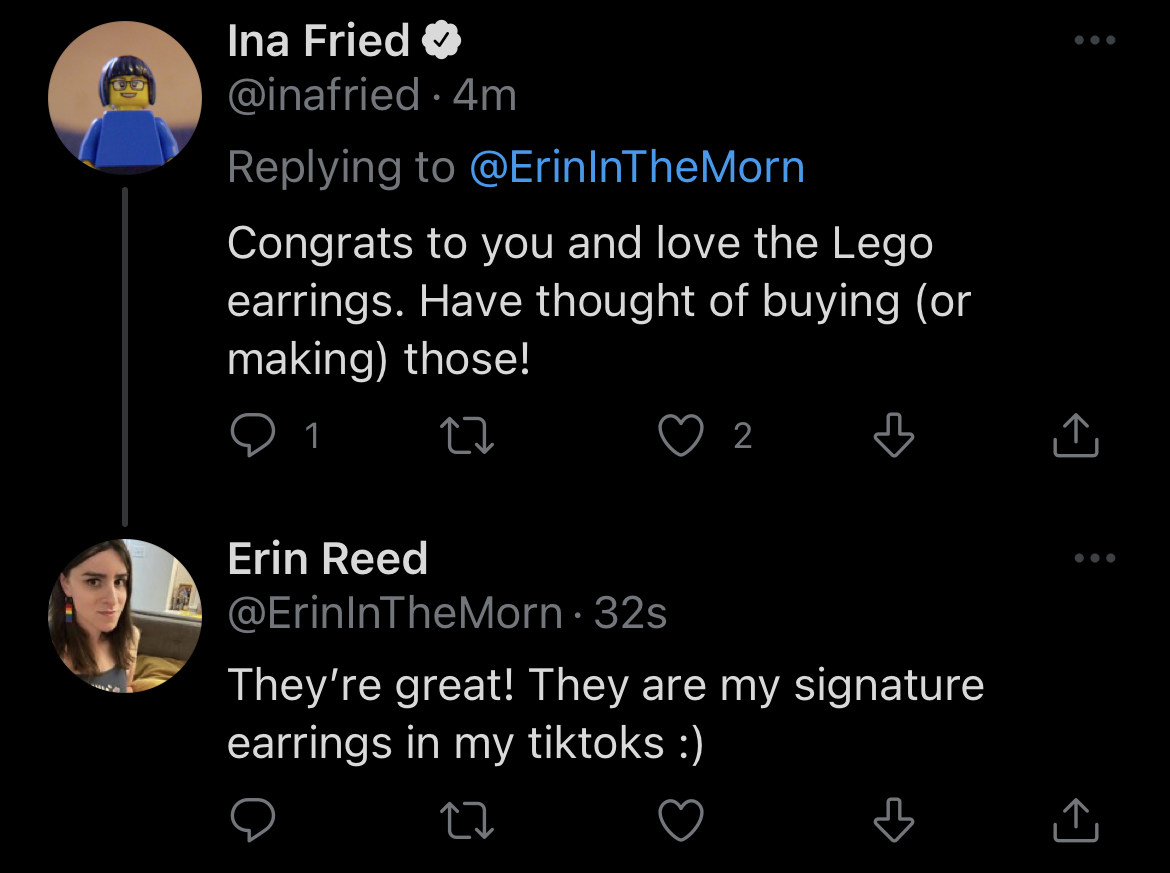1170x873 pixels.
Task: Reply to Erin Reed's tweet
Action: [x=253, y=821]
